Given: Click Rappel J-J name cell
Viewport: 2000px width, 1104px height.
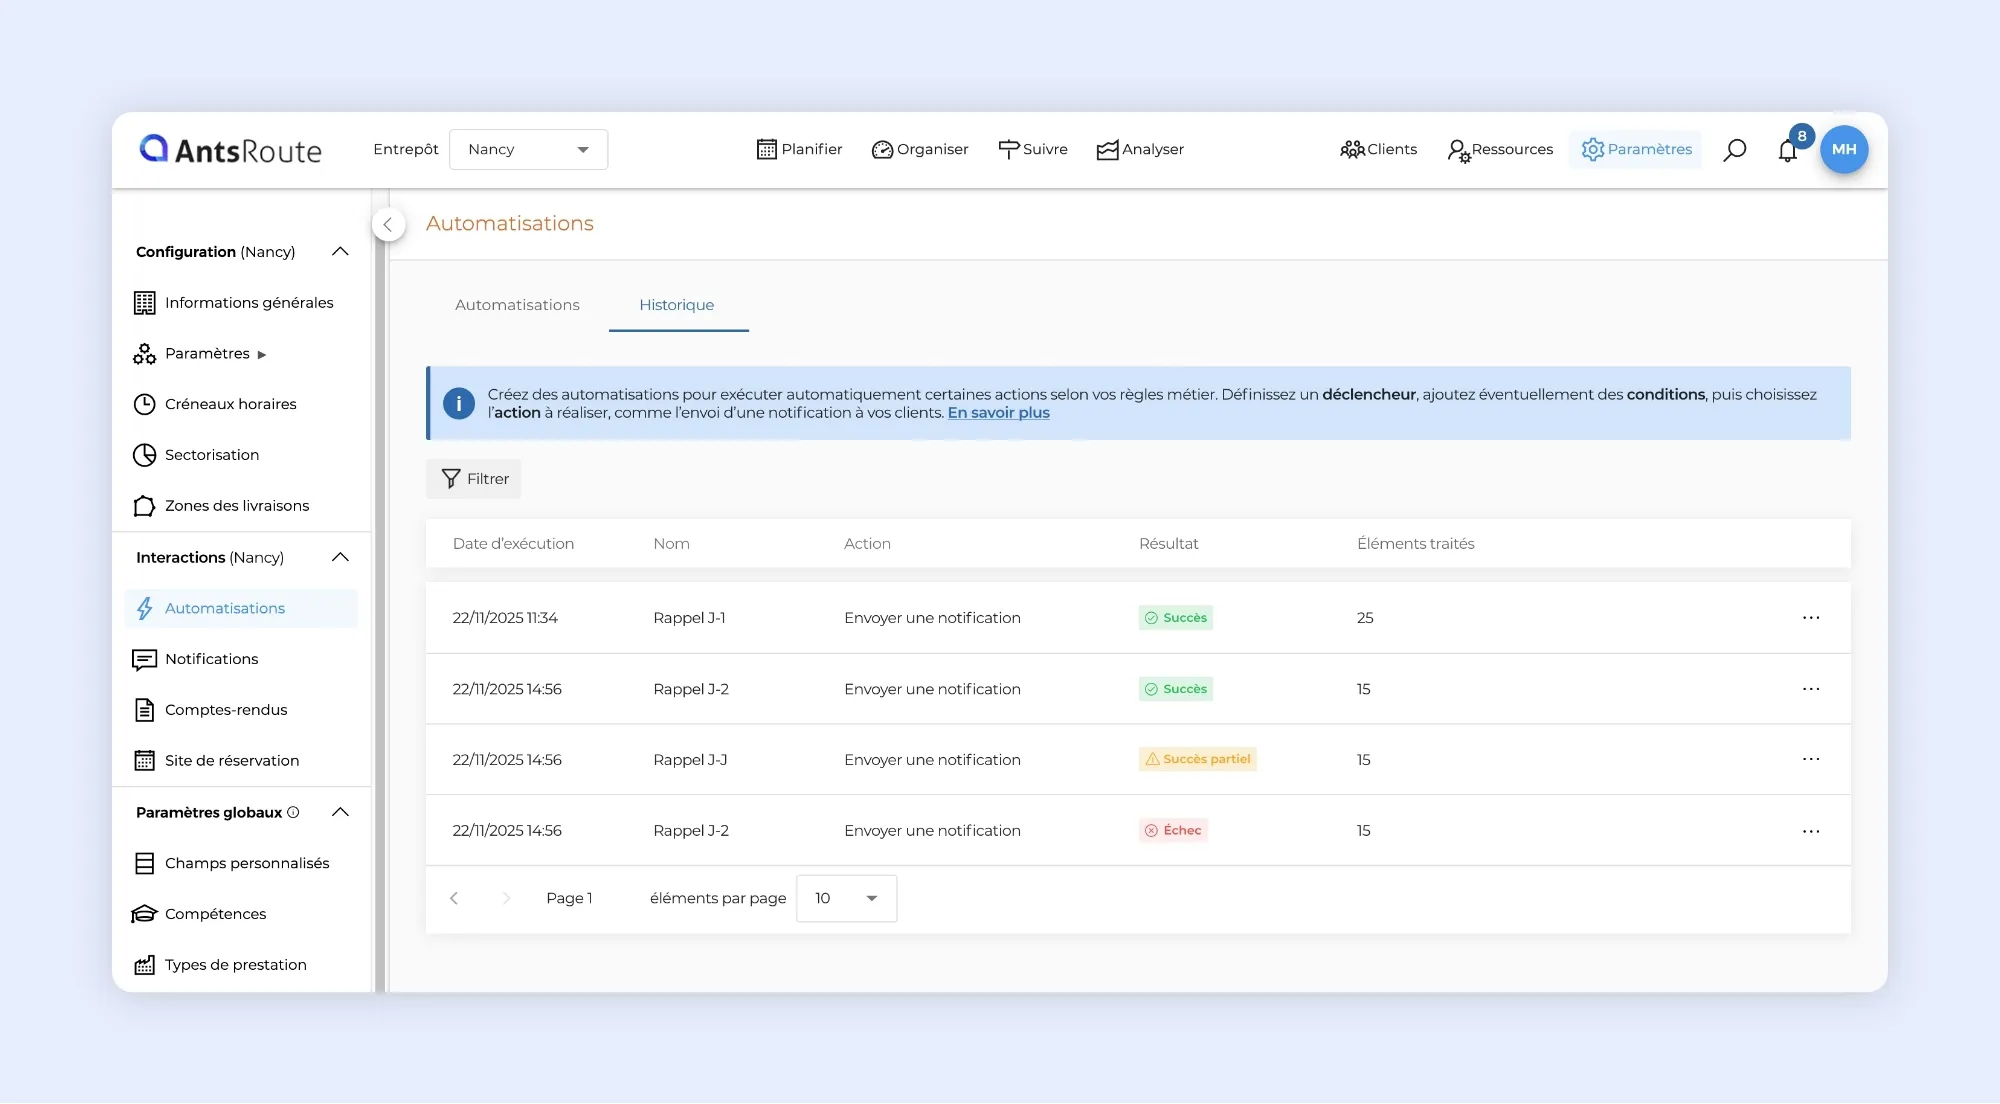Looking at the screenshot, I should [x=690, y=760].
